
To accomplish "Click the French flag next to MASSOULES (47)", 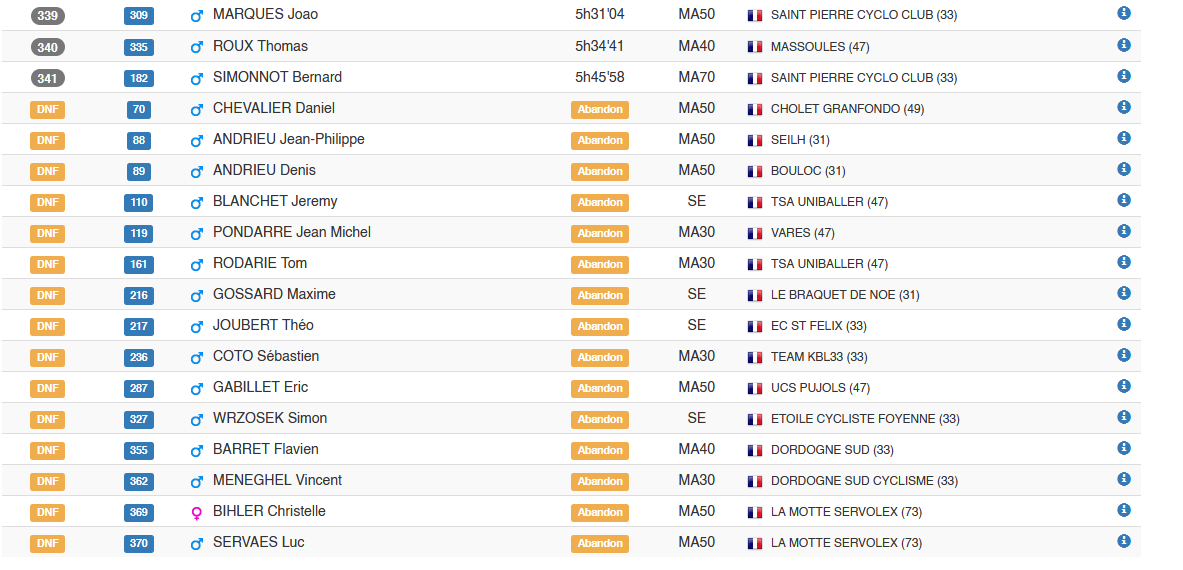I will [754, 47].
